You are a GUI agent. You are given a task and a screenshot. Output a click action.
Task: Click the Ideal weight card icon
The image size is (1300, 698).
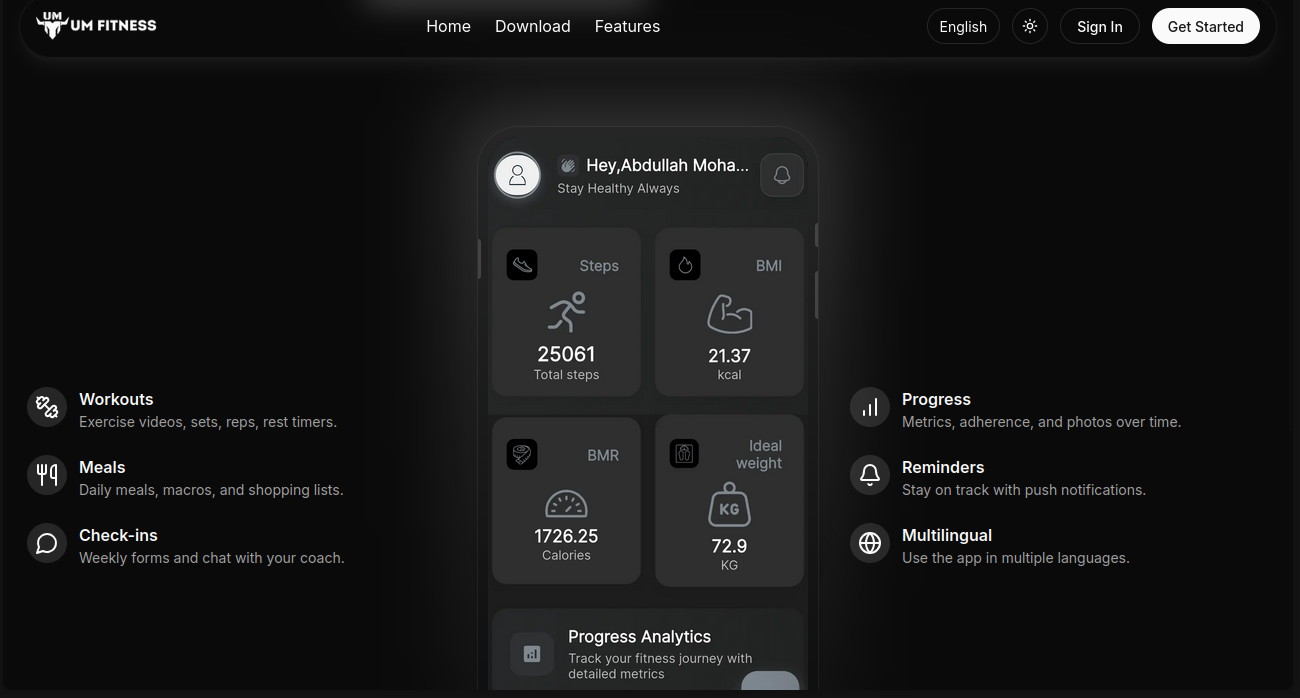click(x=685, y=453)
